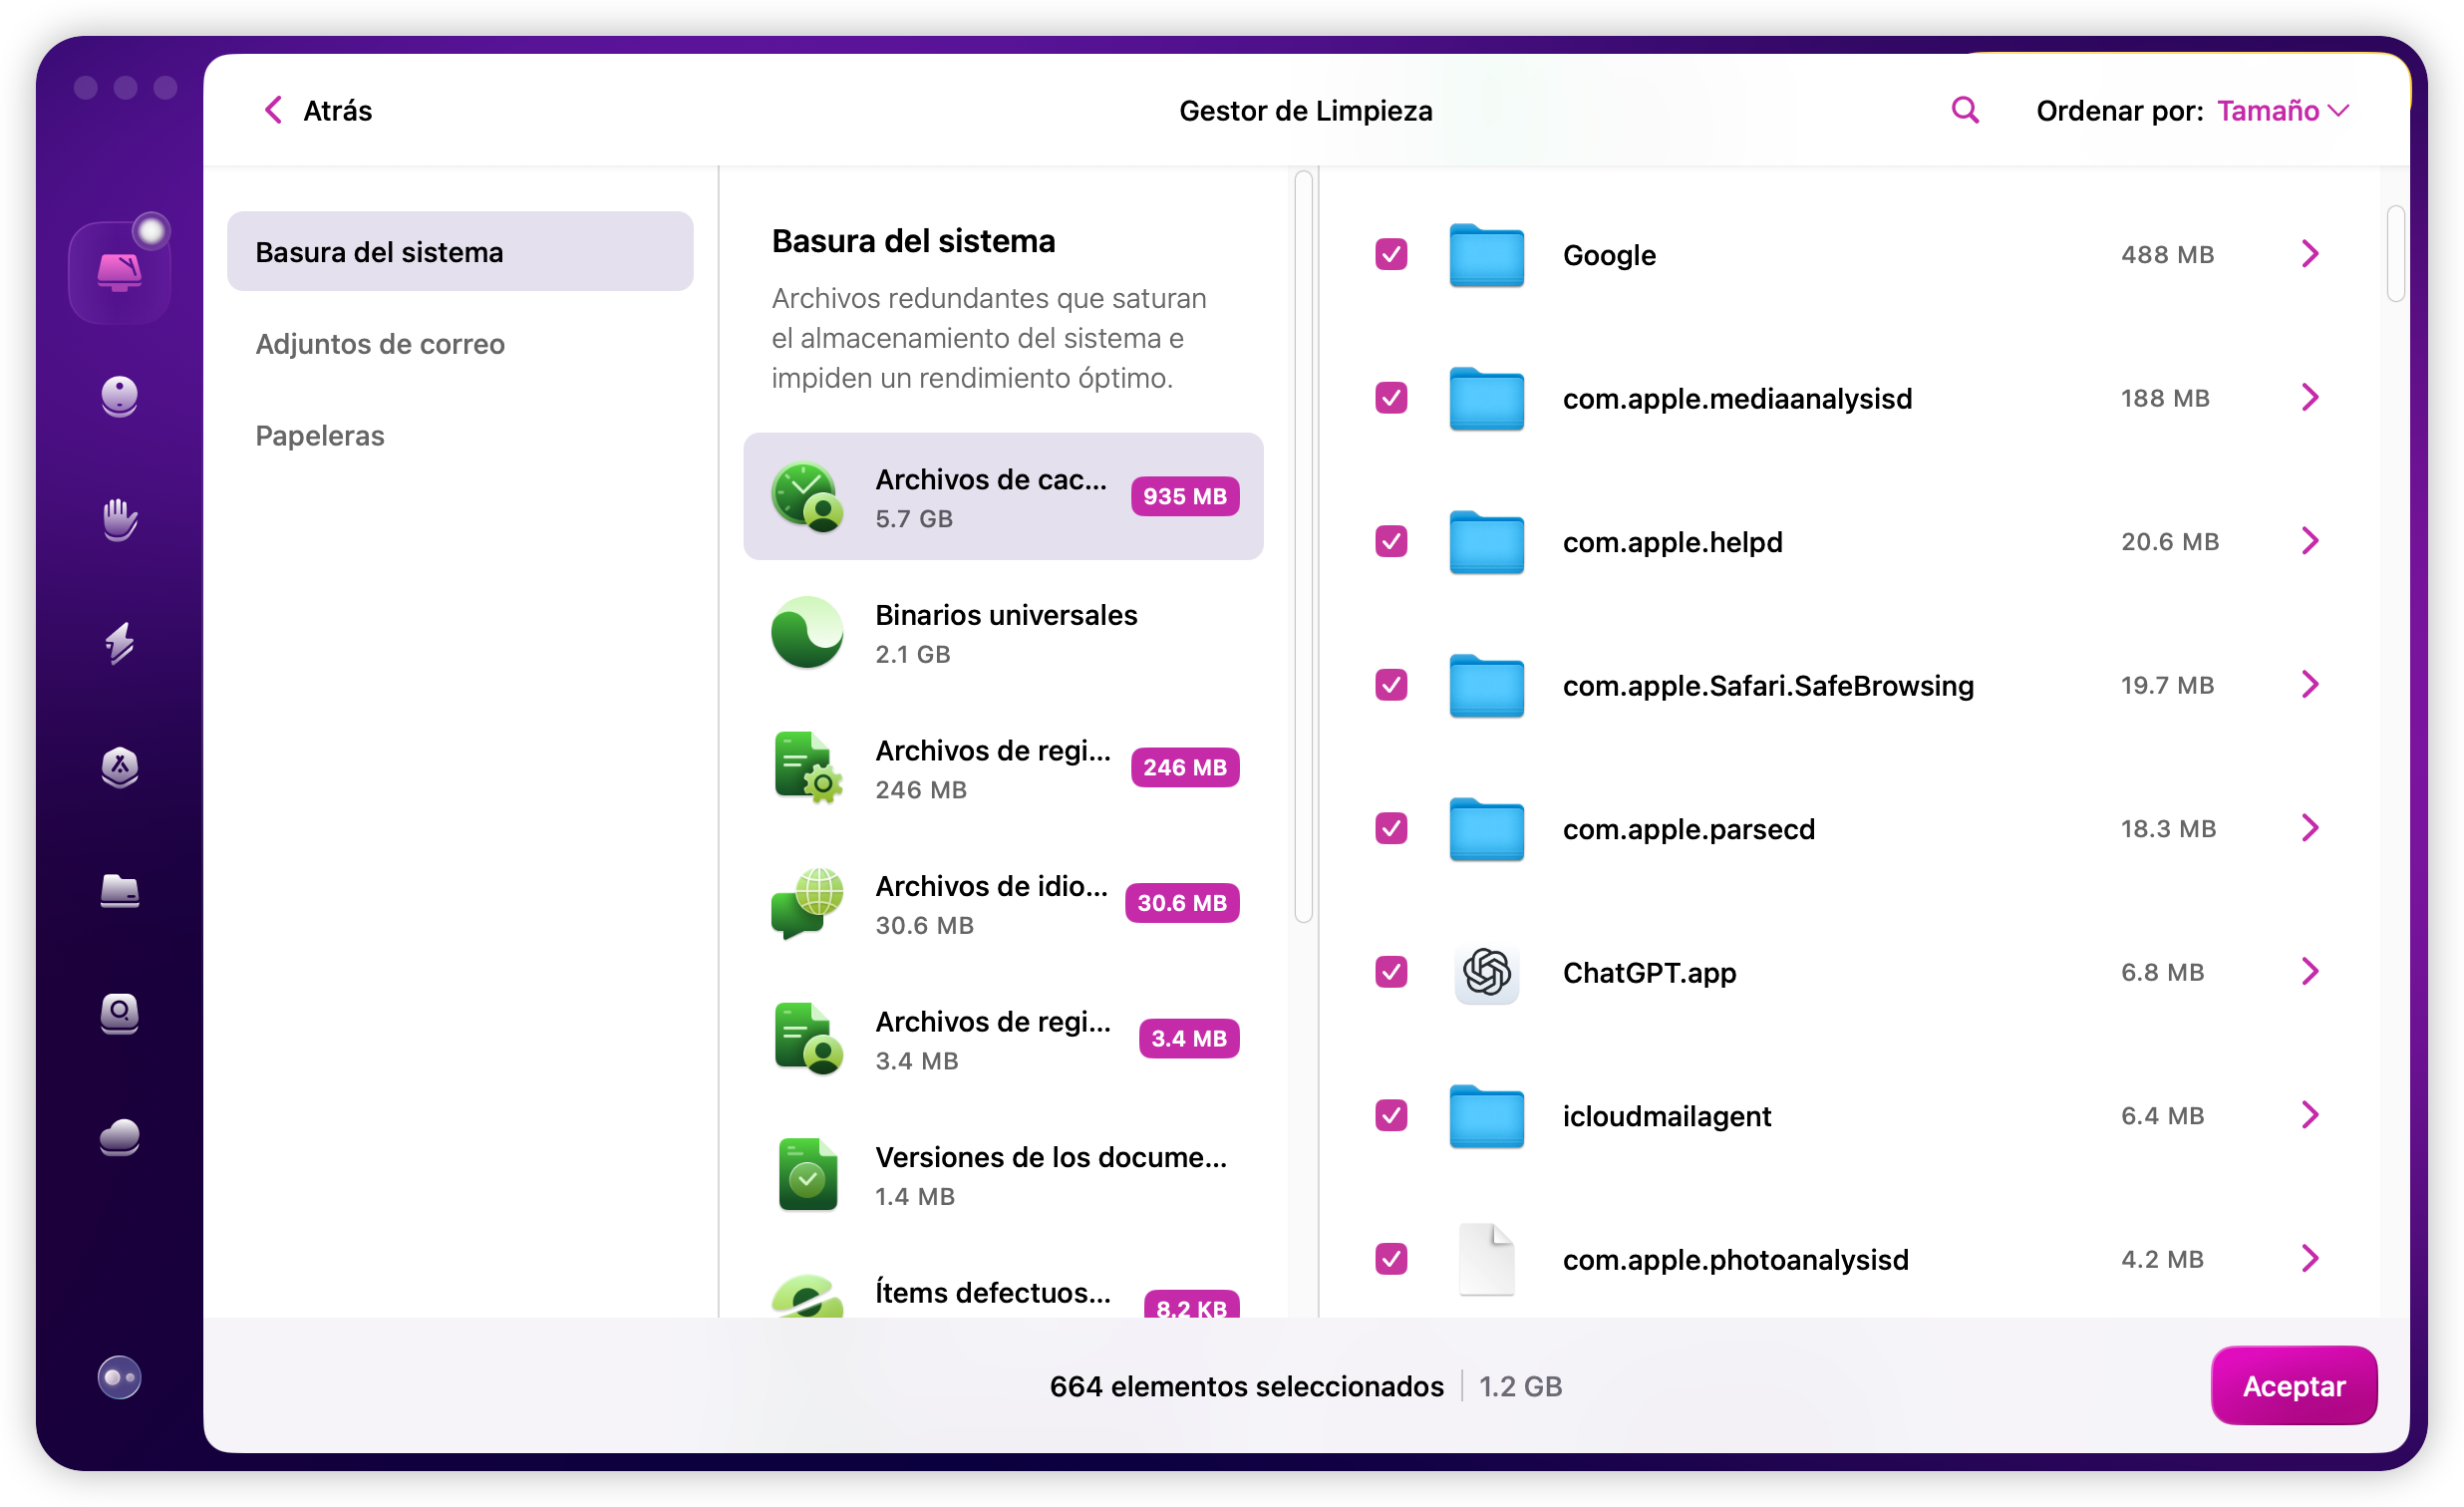Image resolution: width=2464 pixels, height=1507 pixels.
Task: Click the Aceptar button
Action: click(x=2293, y=1385)
